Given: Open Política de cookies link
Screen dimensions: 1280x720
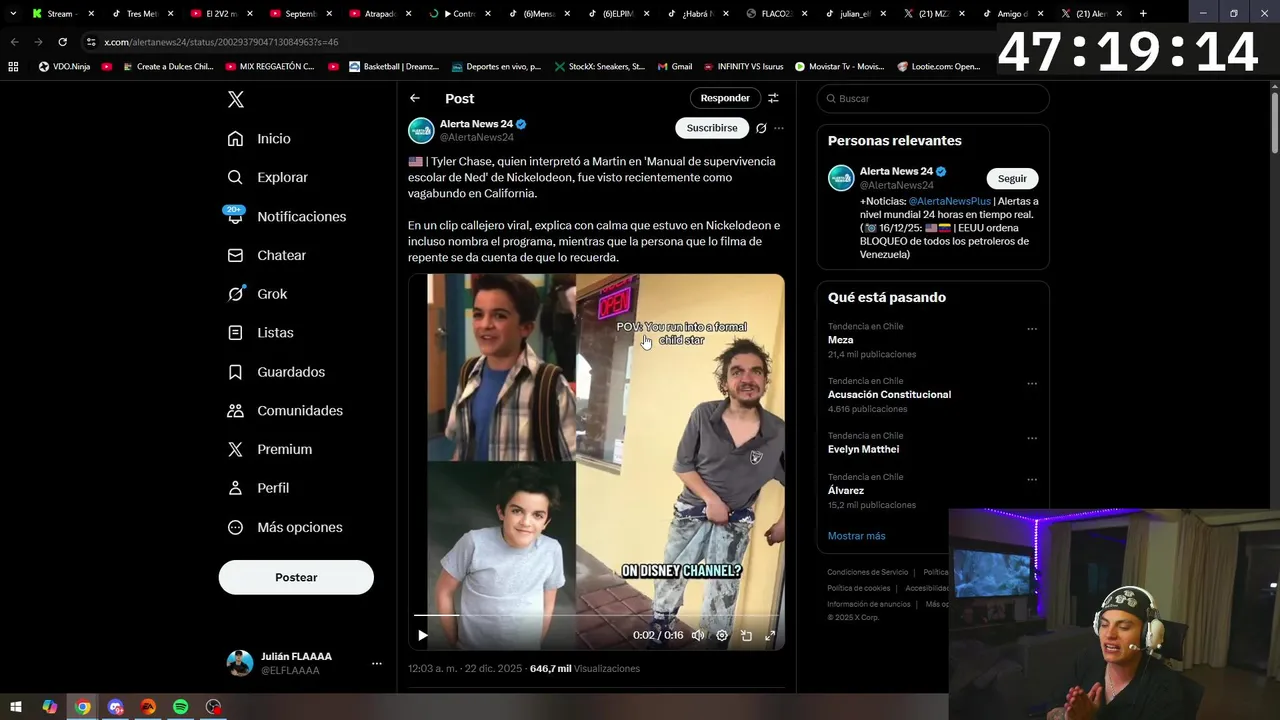Looking at the screenshot, I should pos(858,588).
